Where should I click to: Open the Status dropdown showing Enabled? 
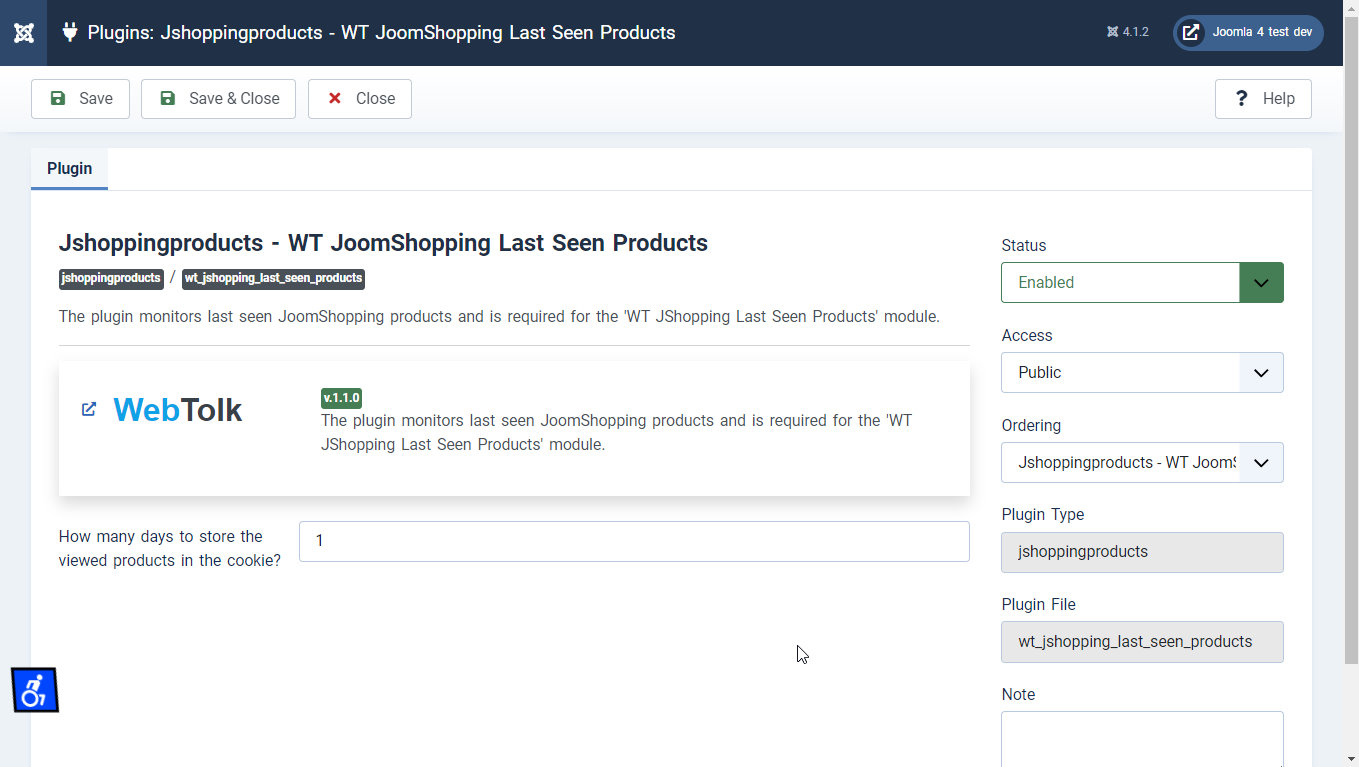tap(1141, 282)
